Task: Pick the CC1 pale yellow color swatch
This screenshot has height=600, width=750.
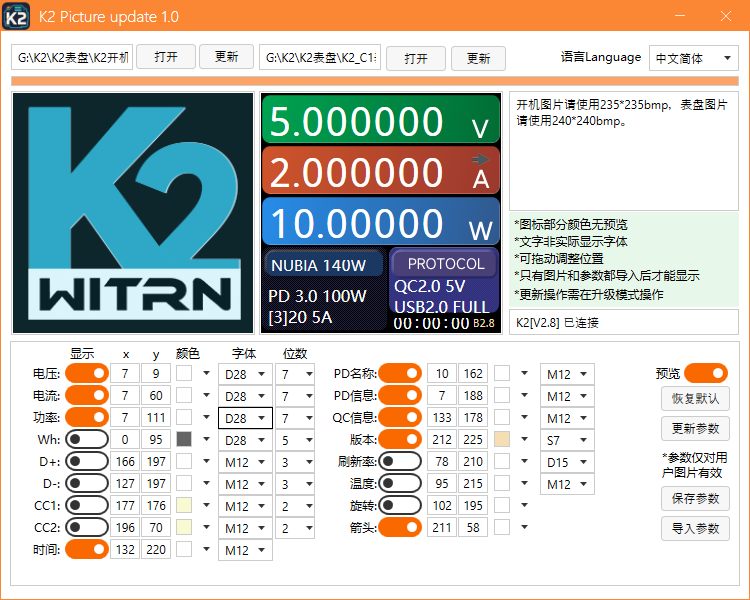Action: tap(184, 505)
